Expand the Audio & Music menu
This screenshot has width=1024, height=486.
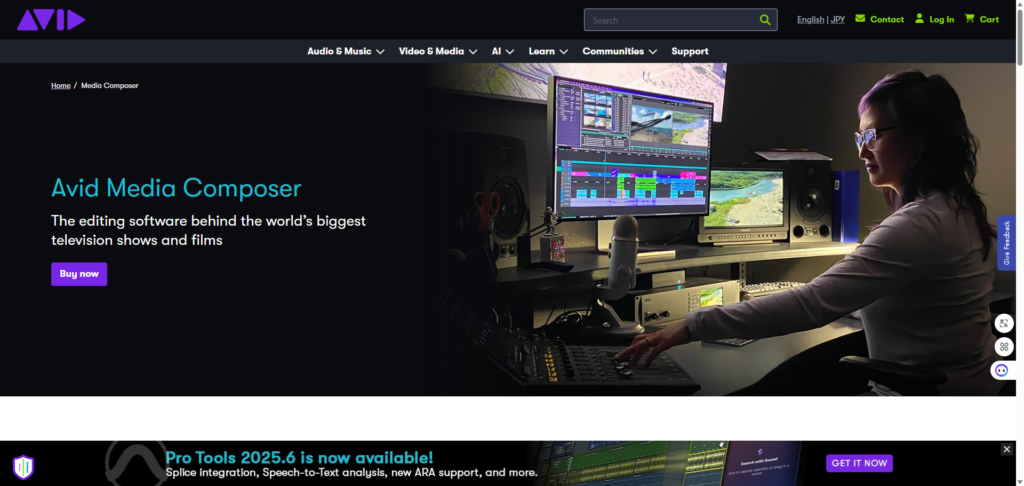(345, 51)
